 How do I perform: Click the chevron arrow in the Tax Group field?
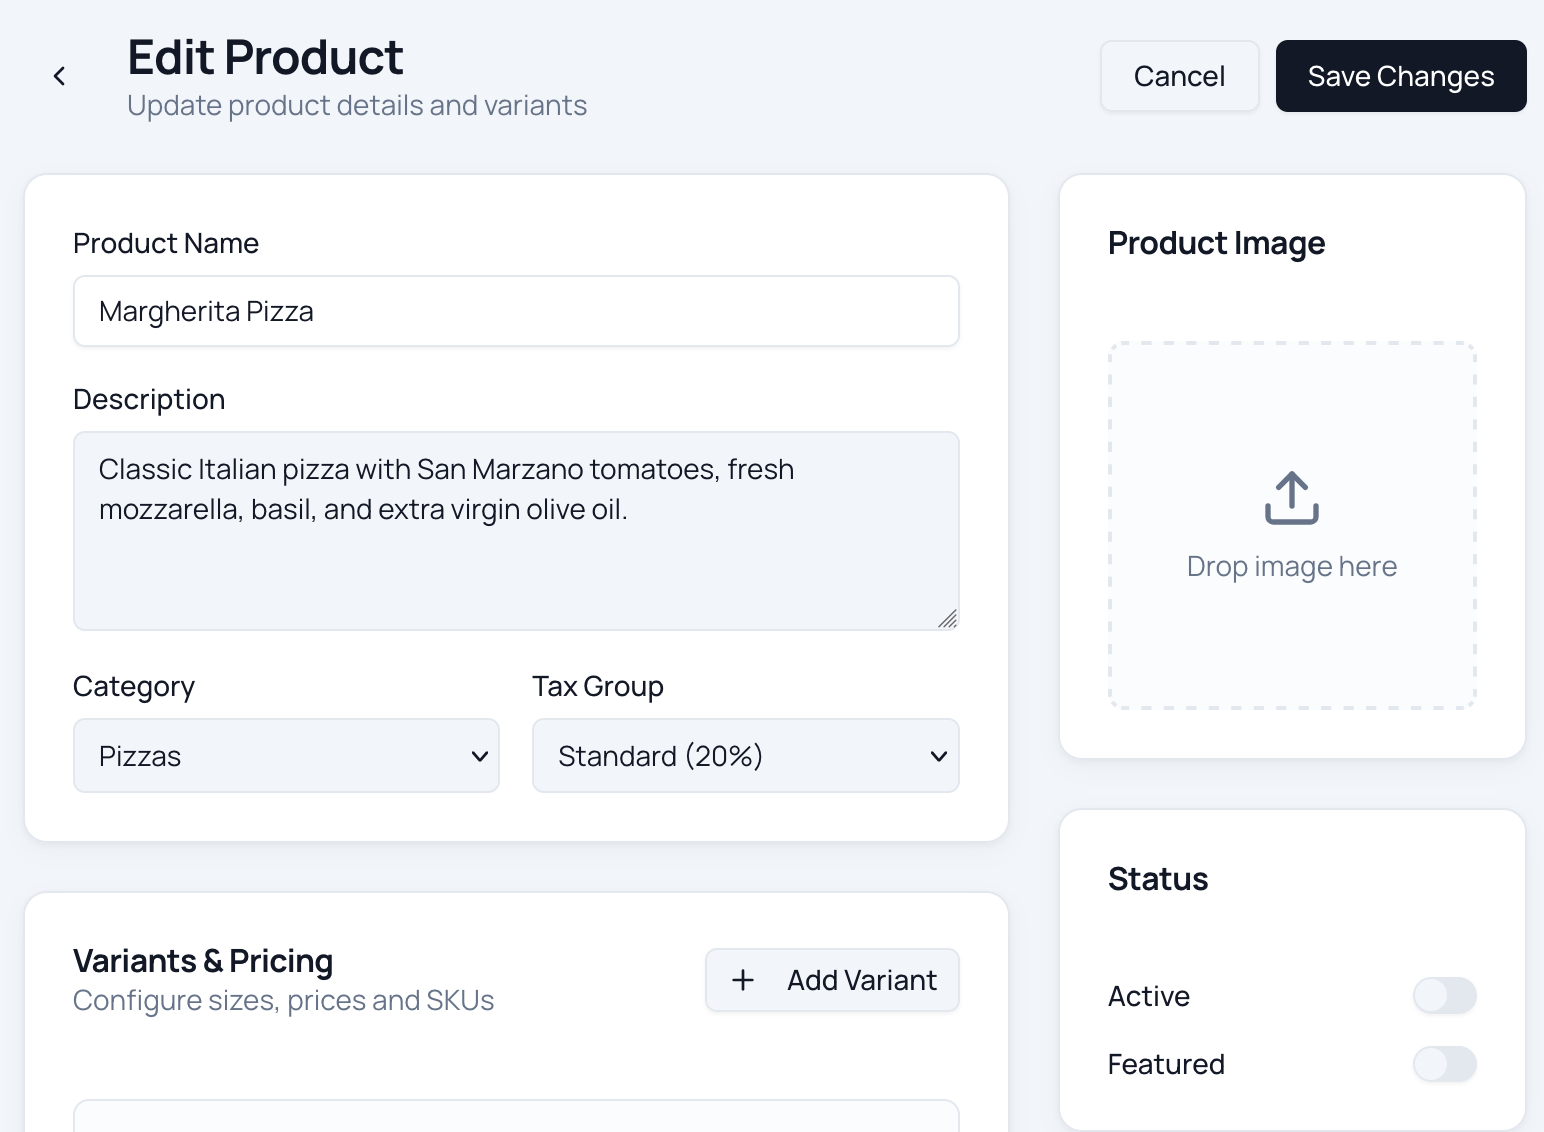(x=938, y=756)
